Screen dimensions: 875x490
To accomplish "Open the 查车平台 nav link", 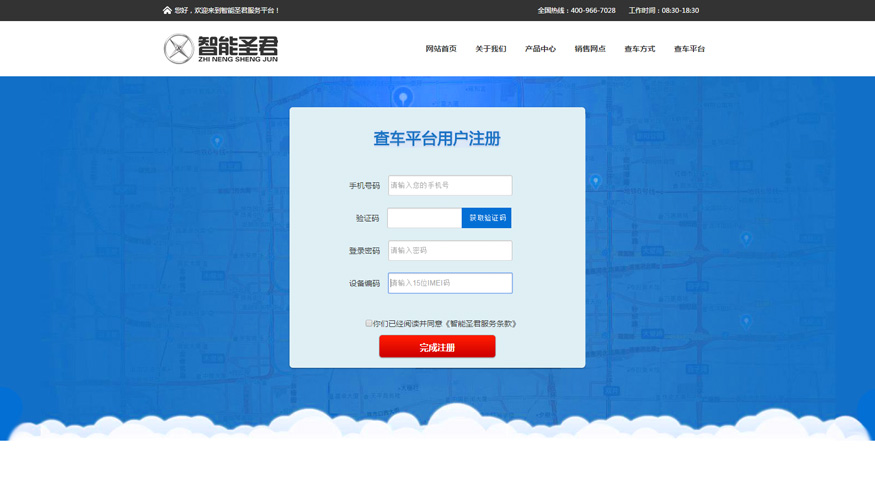I will 689,49.
